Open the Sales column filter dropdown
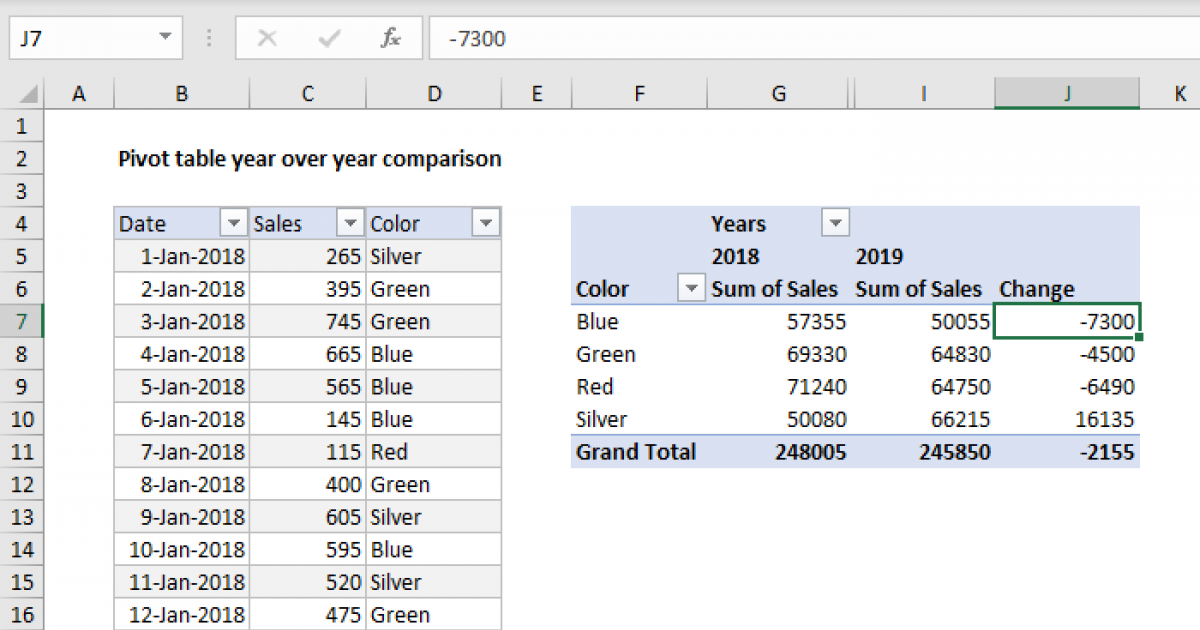Viewport: 1200px width, 630px height. point(350,224)
